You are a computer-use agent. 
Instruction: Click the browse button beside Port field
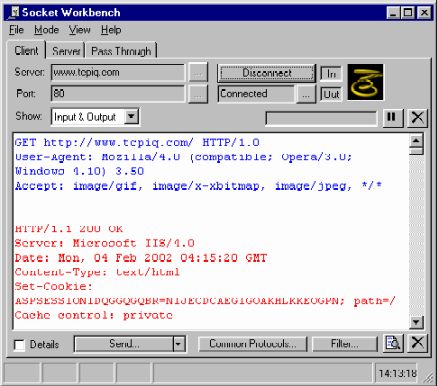pos(198,94)
